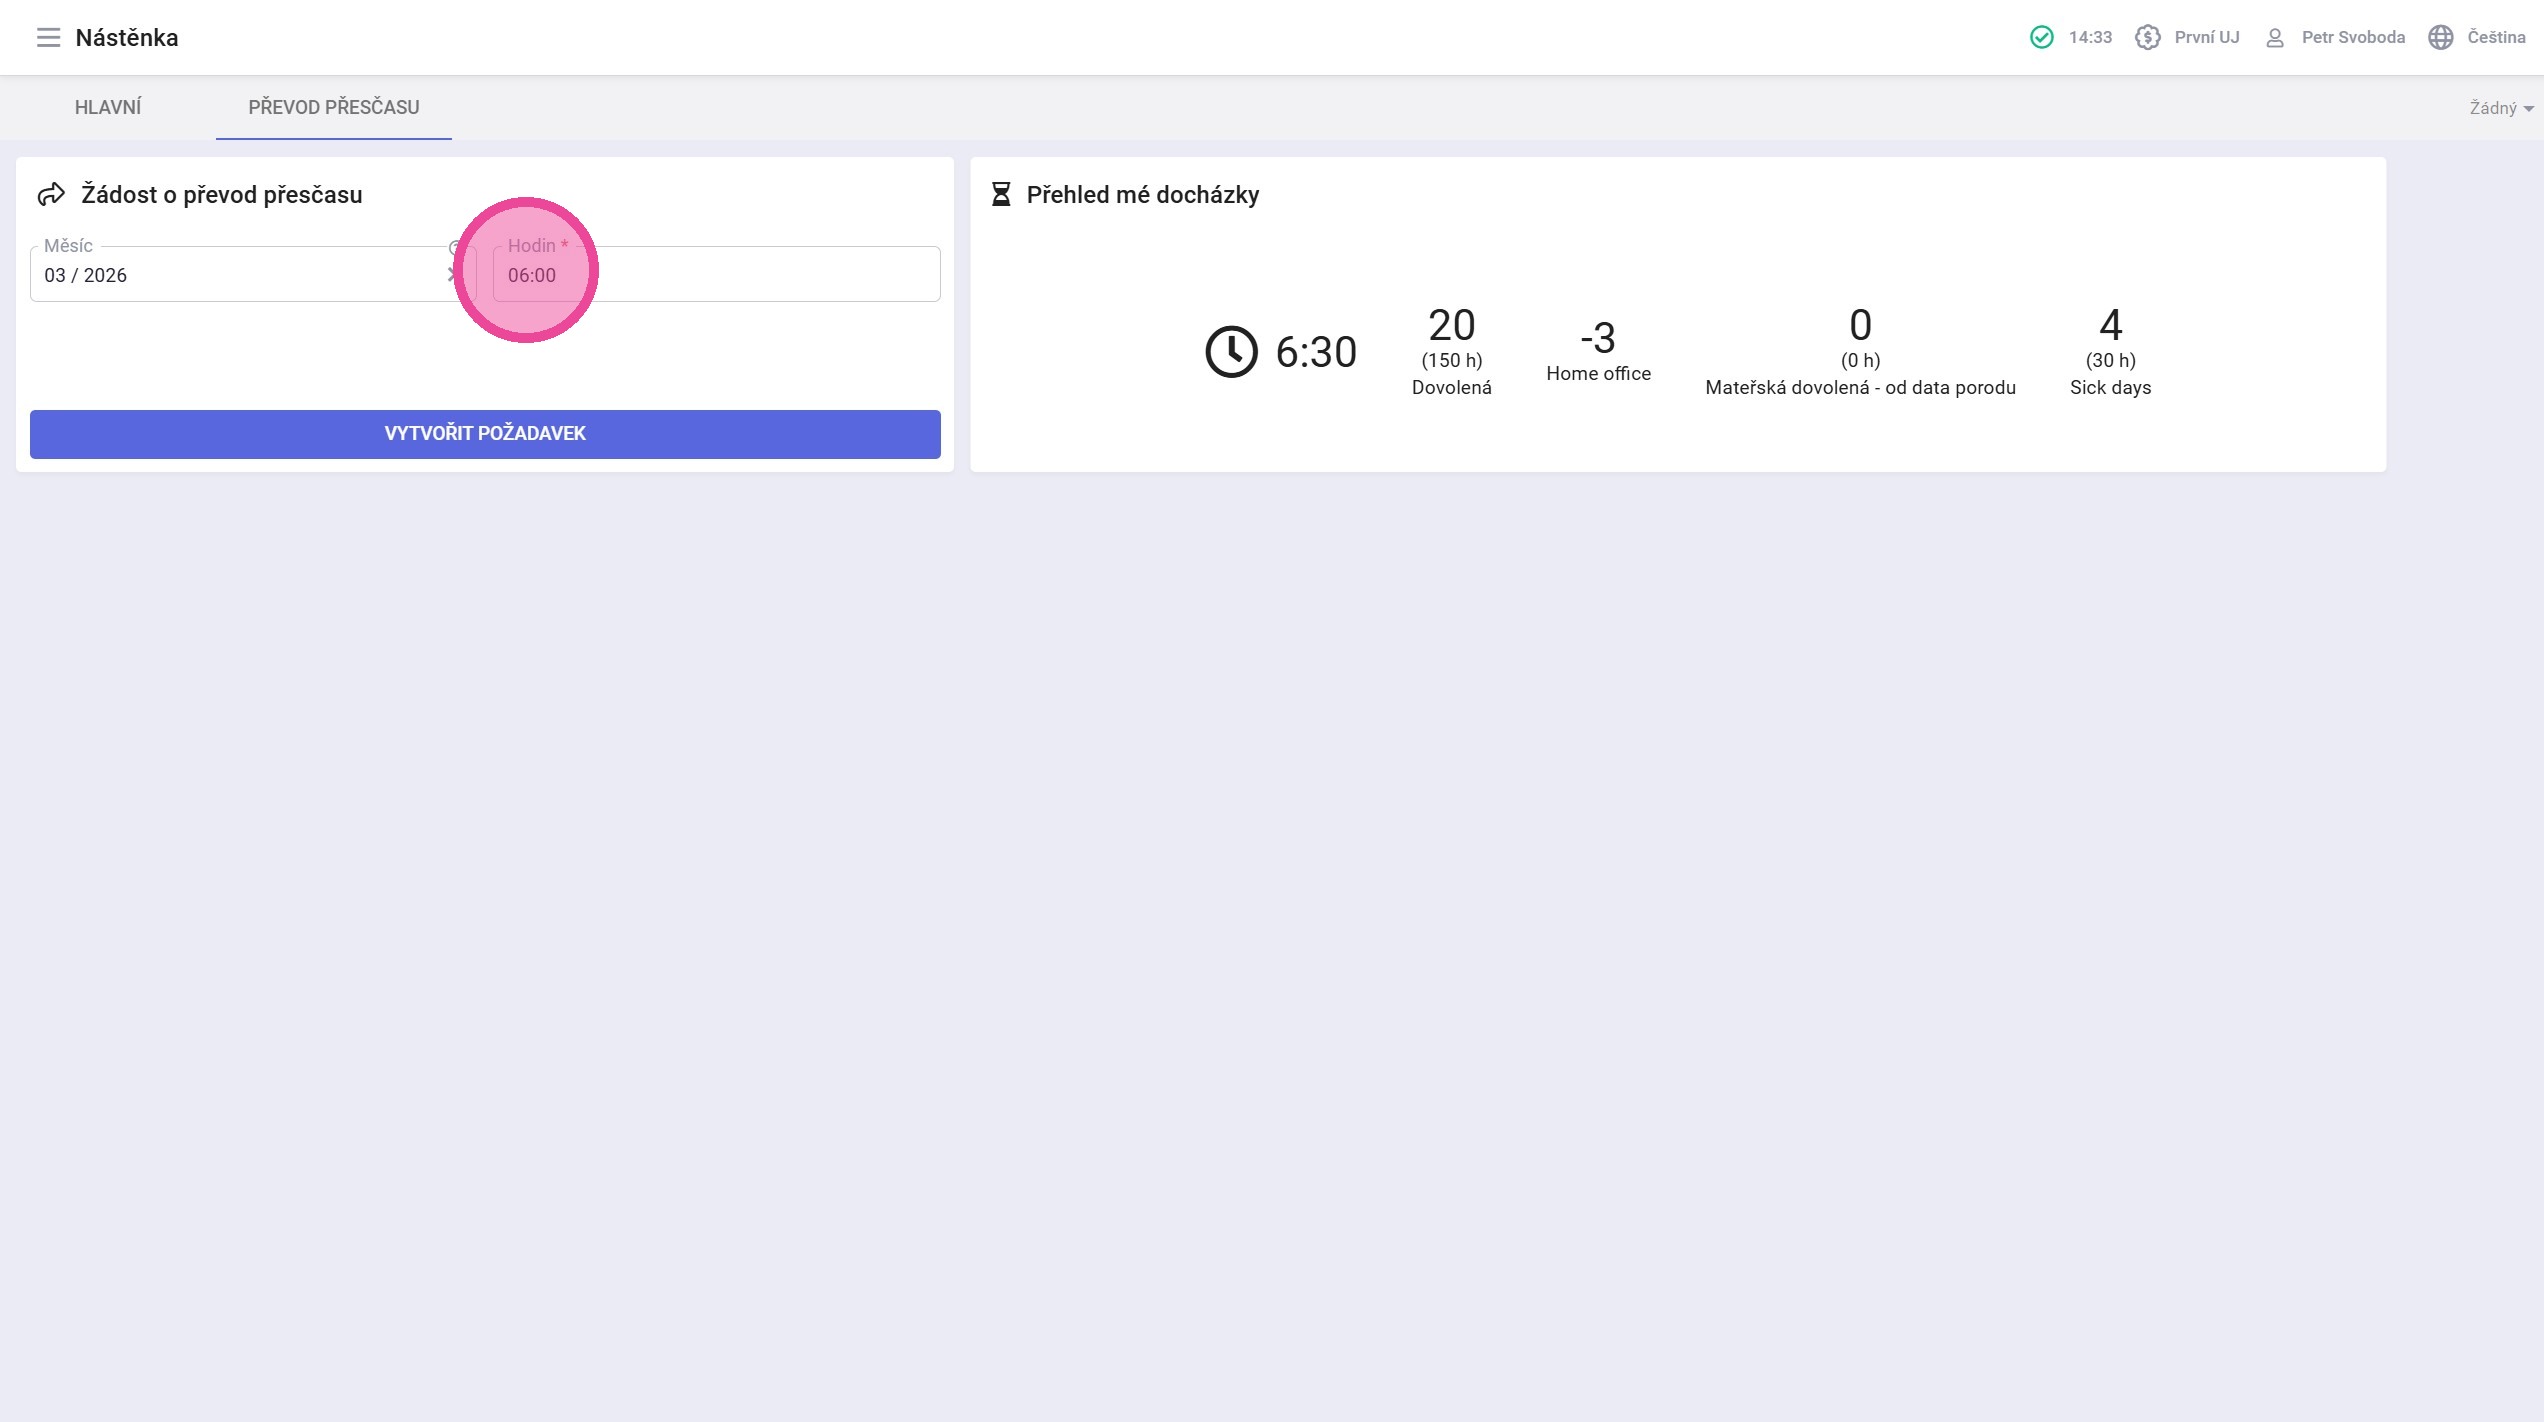Click the clock icon beside 6:30

pyautogui.click(x=1230, y=352)
